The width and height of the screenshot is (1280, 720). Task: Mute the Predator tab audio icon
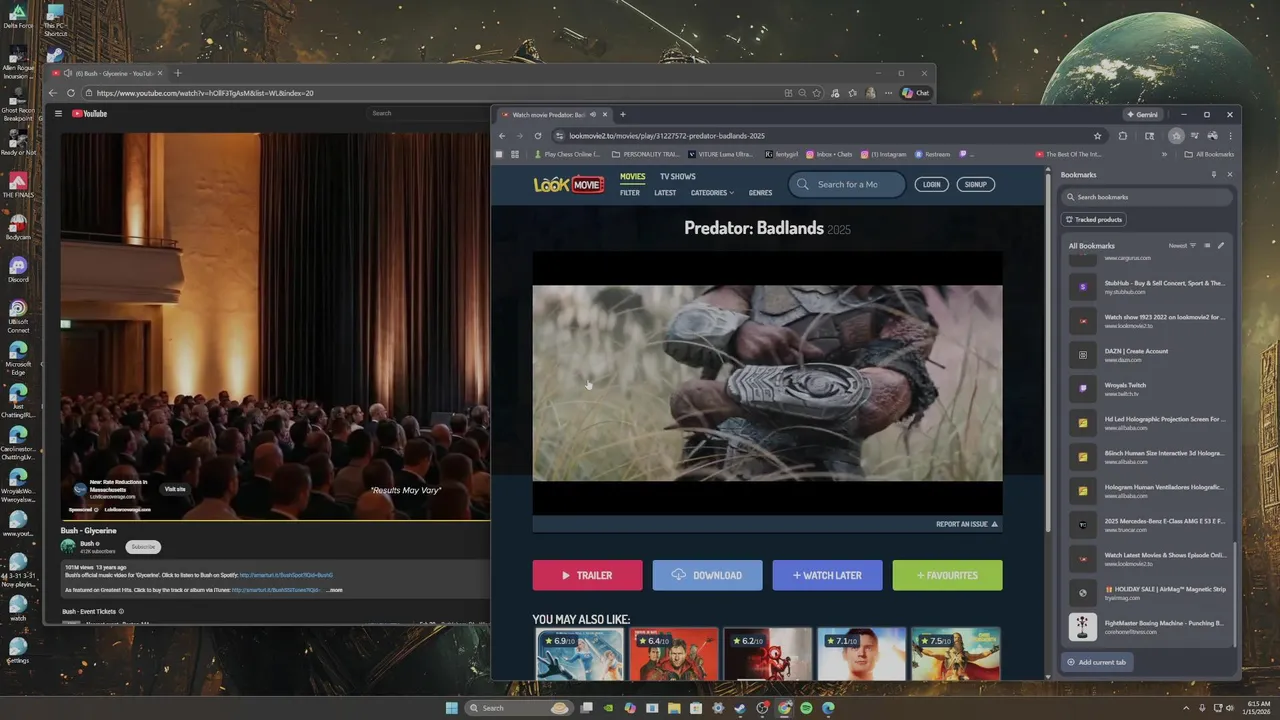(592, 114)
